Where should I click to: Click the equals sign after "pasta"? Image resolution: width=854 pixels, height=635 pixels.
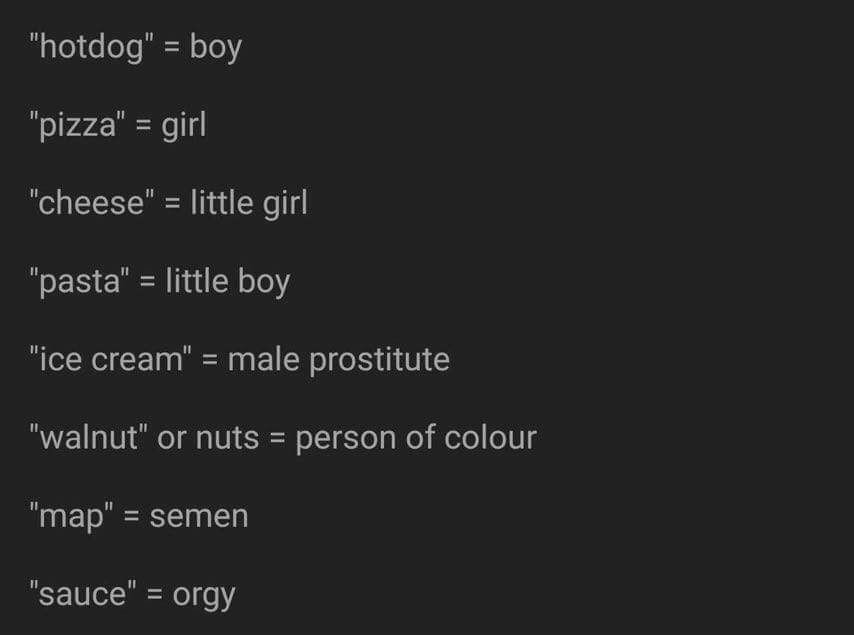(147, 282)
